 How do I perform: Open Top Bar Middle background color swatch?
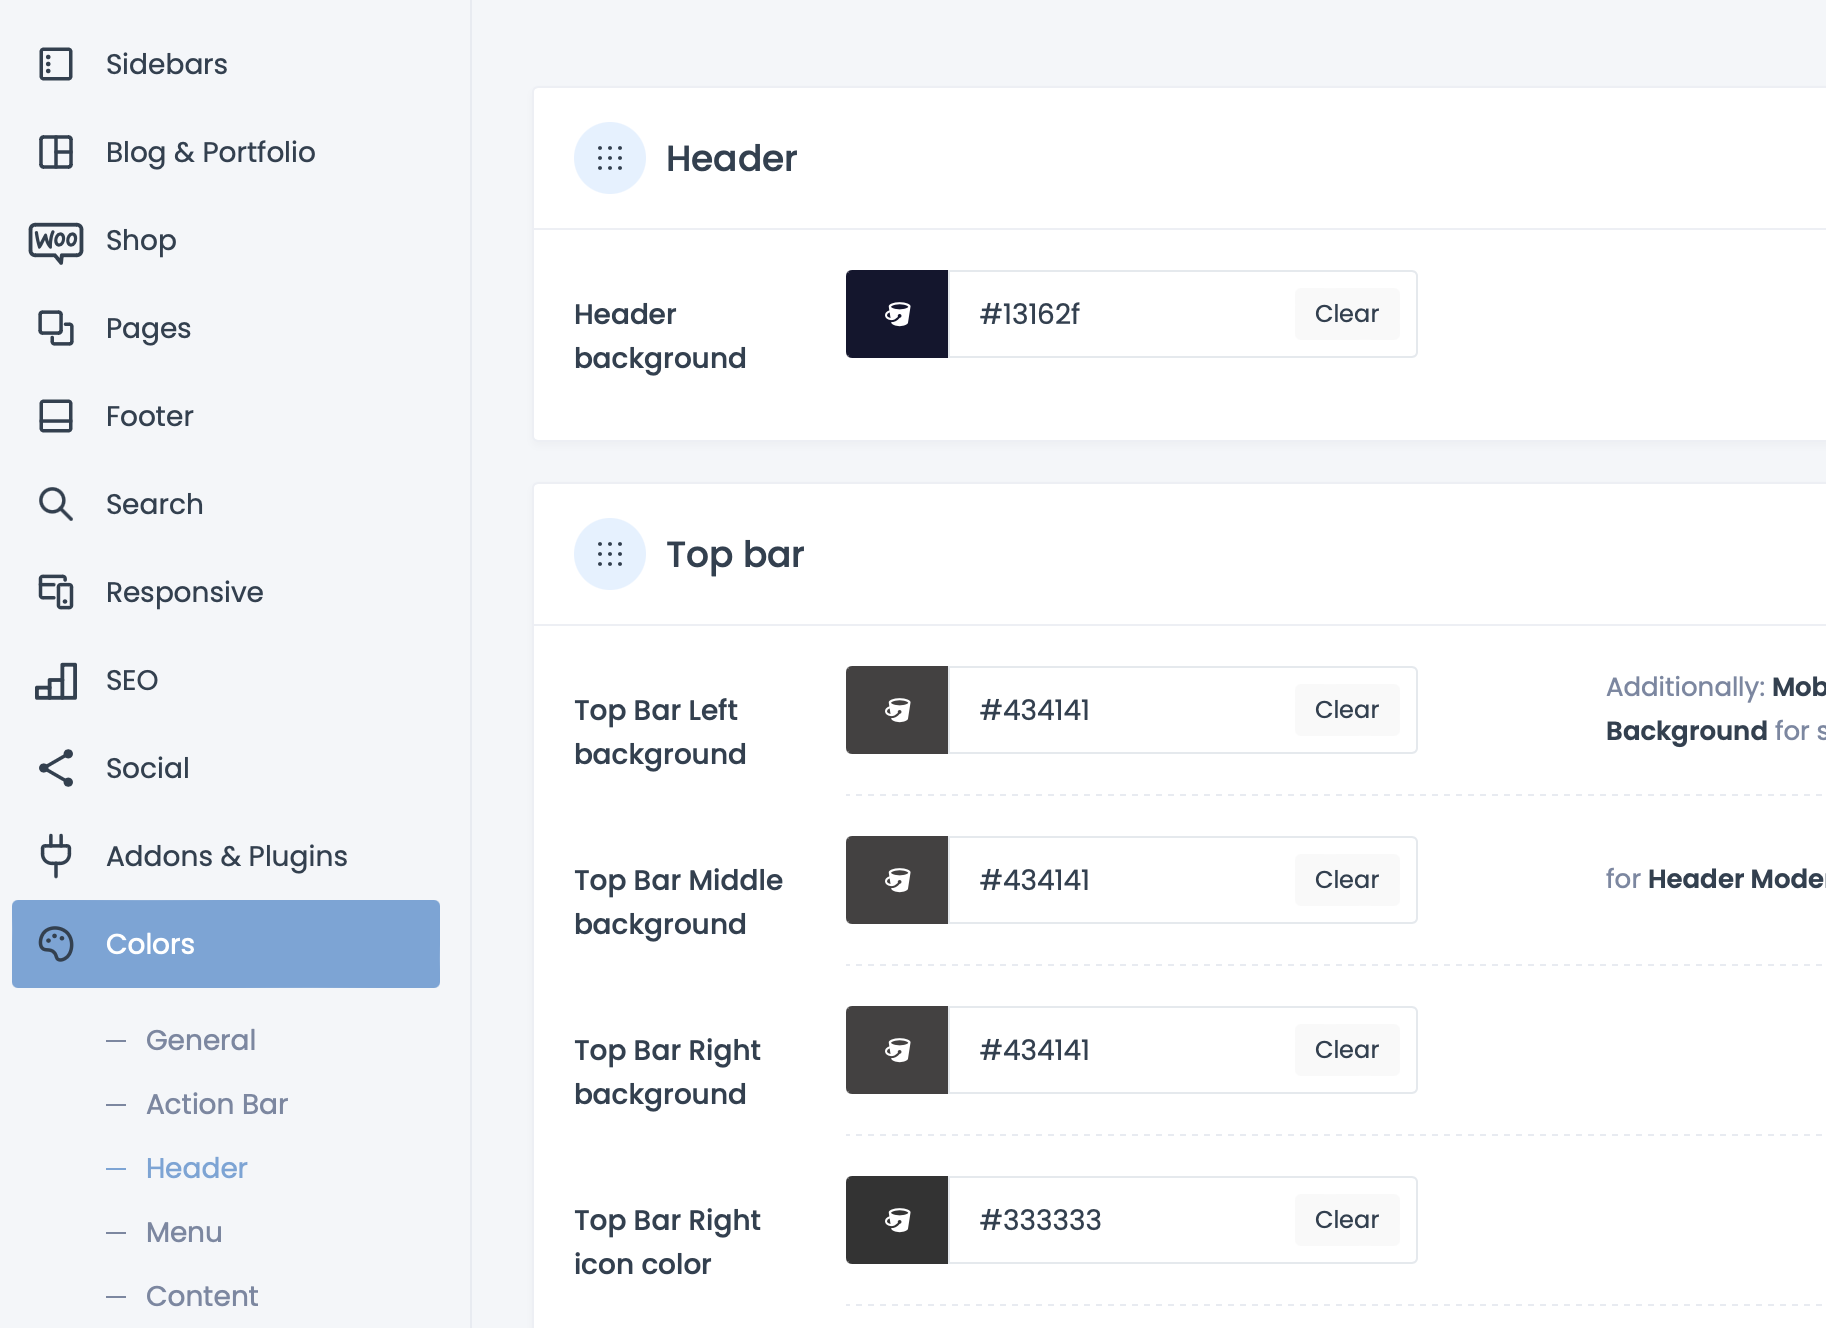[x=897, y=880]
